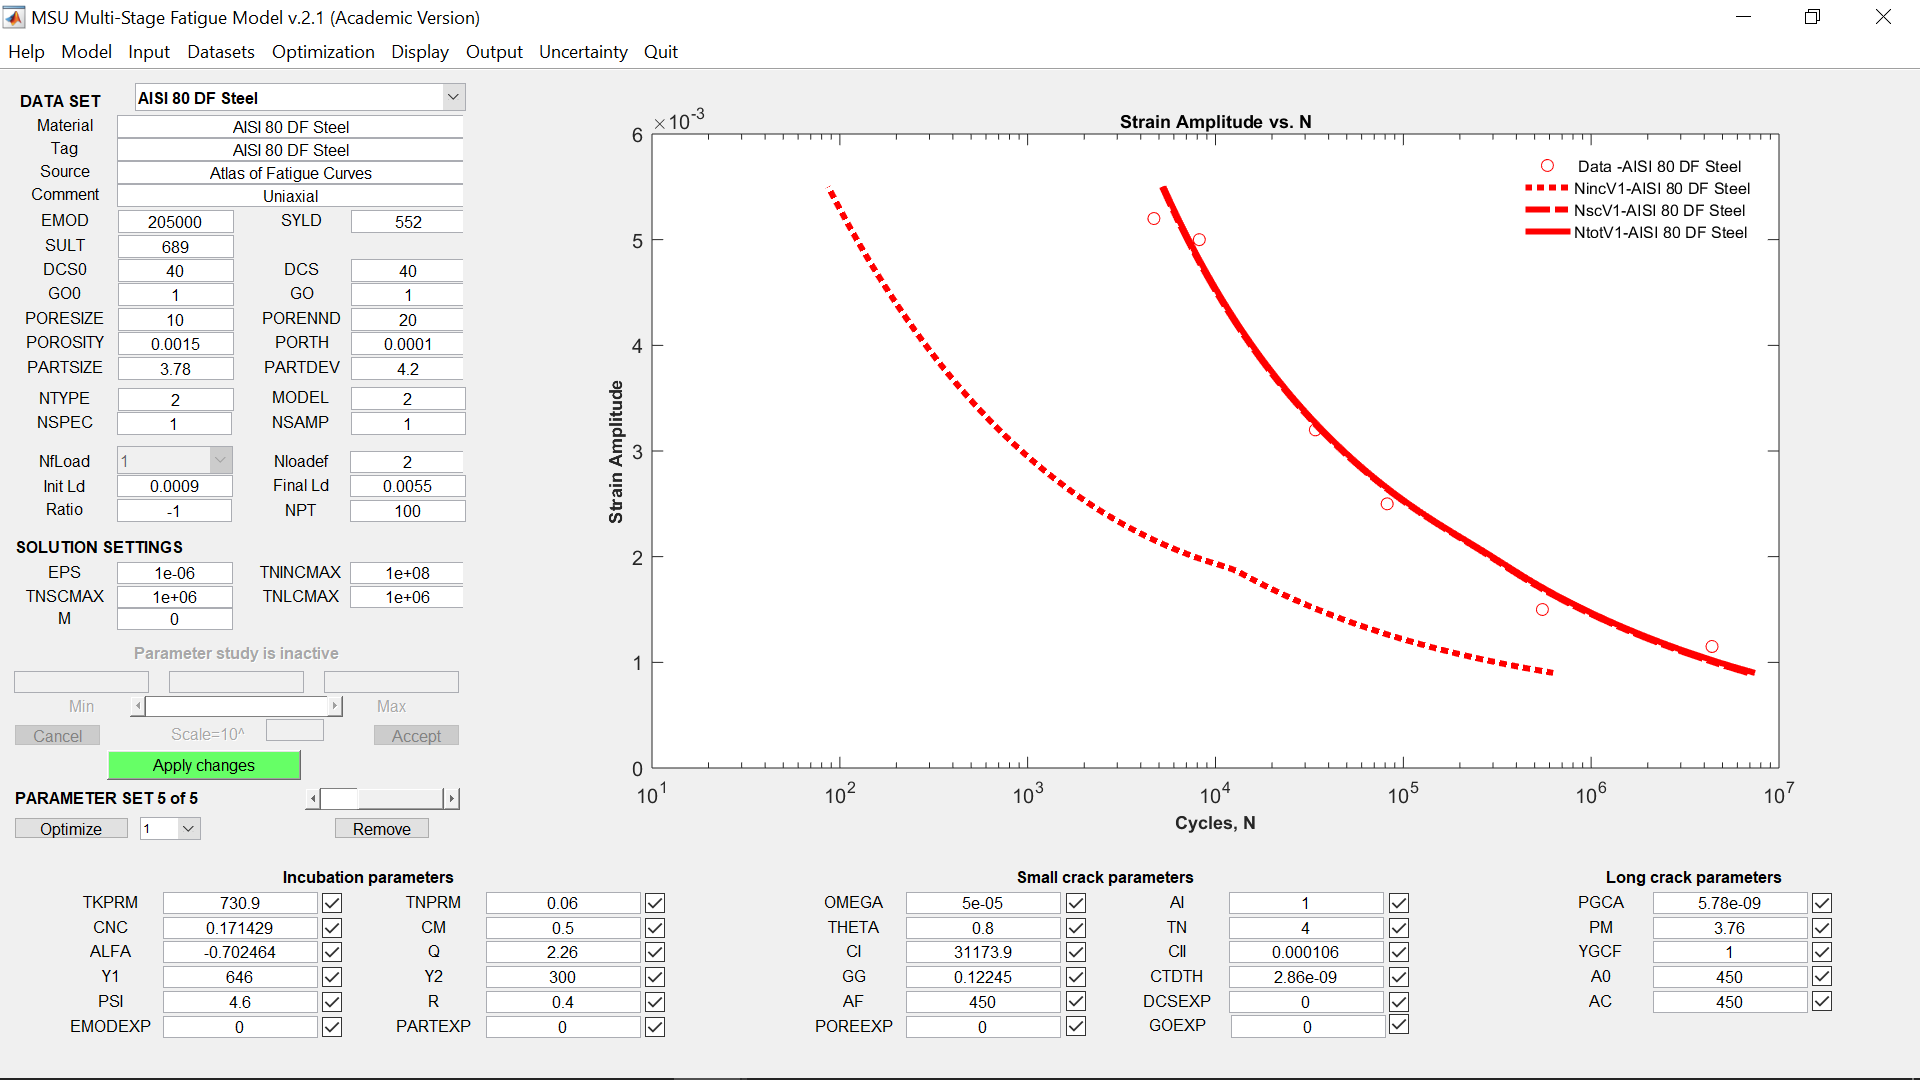Click the EMOD input field
Screen dimensions: 1920x1080
[x=175, y=222]
